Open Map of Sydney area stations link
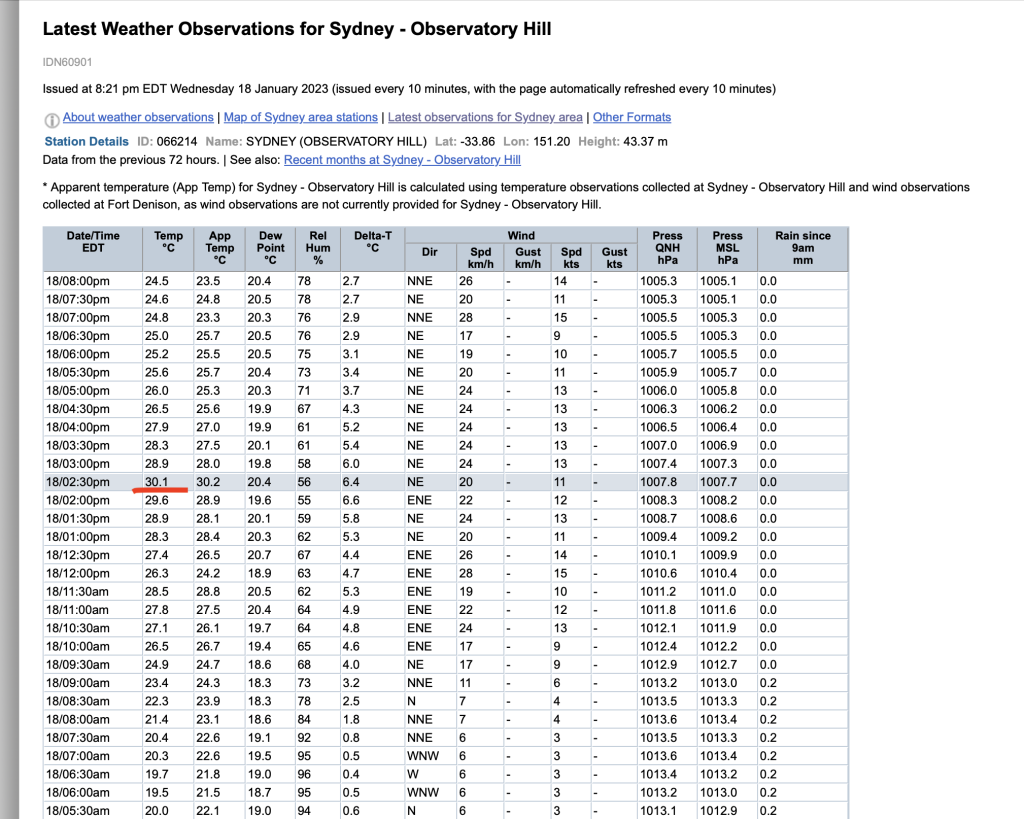 coord(300,118)
